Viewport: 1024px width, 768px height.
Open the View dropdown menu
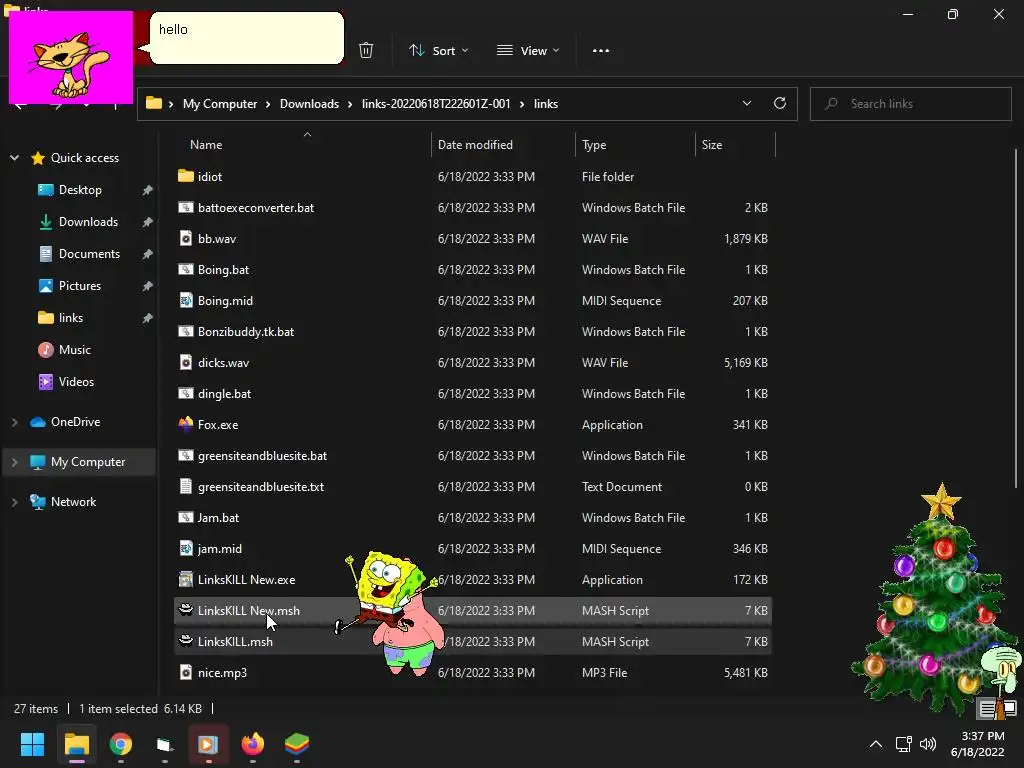coord(528,50)
